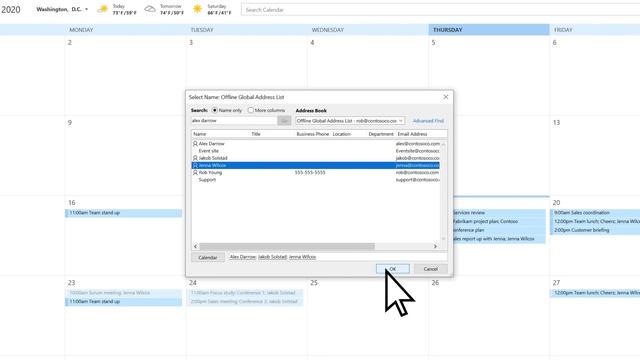Image resolution: width=640 pixels, height=360 pixels.
Task: Click the horizontal scrollbar thumb in the list
Action: 287,246
